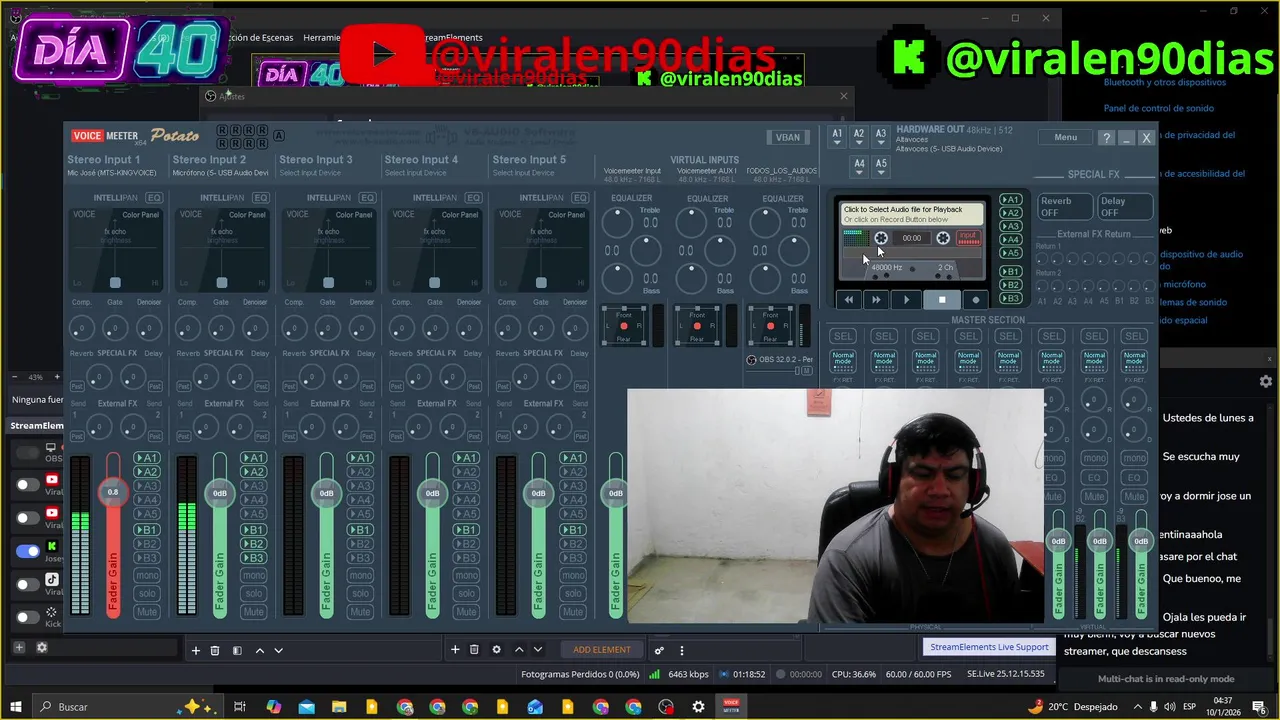Click the red cassette input indicator
The width and height of the screenshot is (1280, 720).
(968, 238)
